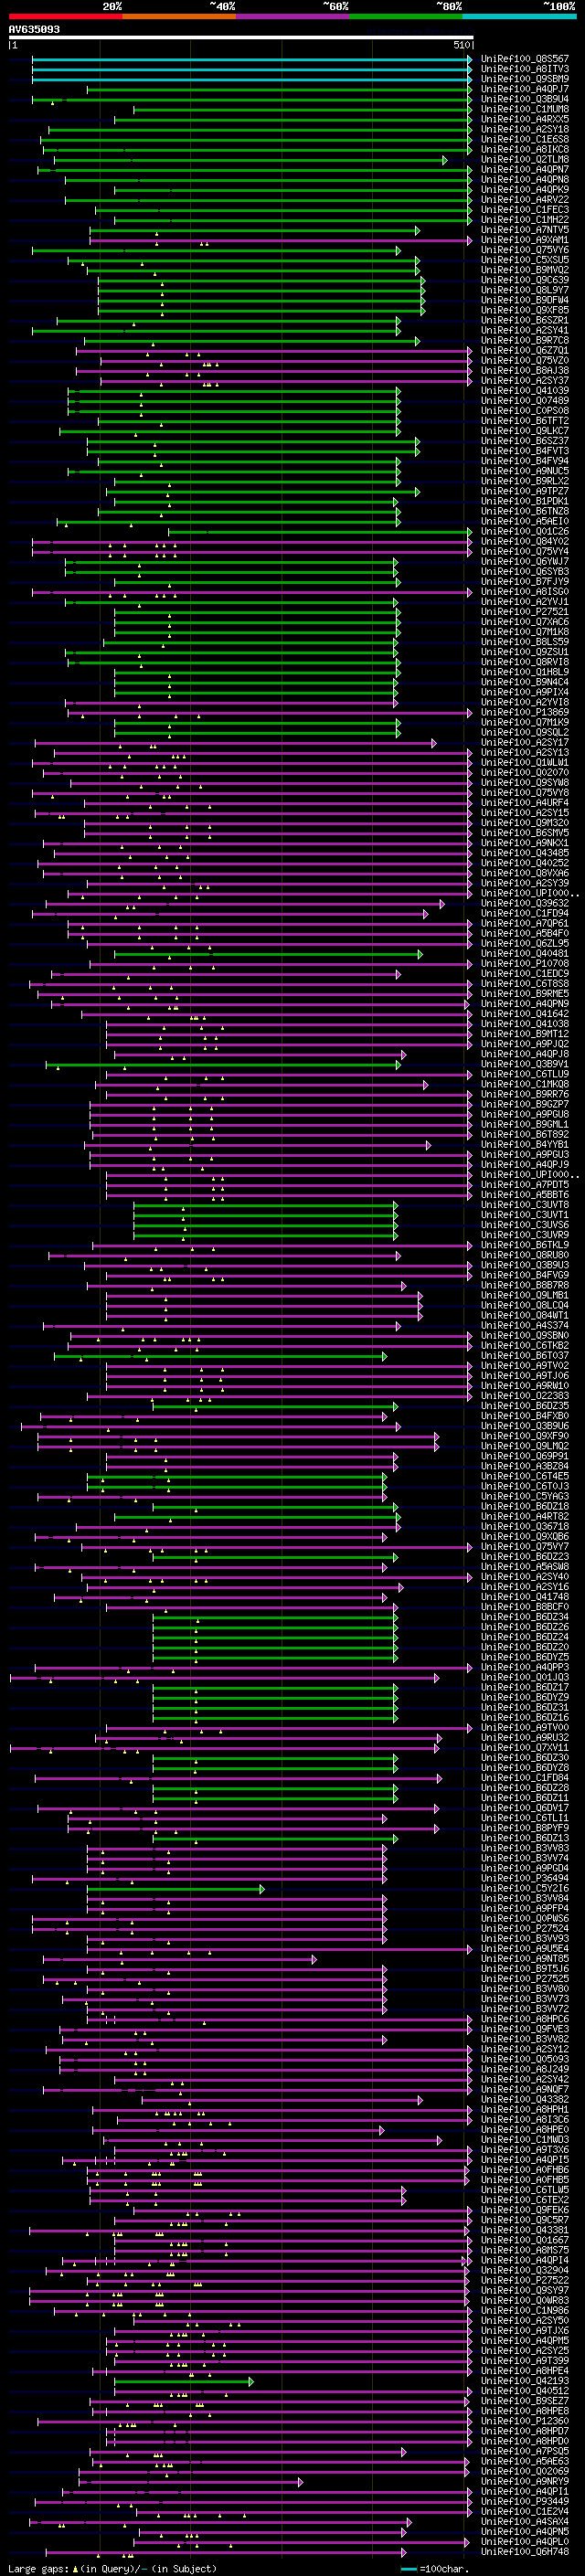Click the orange ~40% identity legend segment

tap(179, 16)
